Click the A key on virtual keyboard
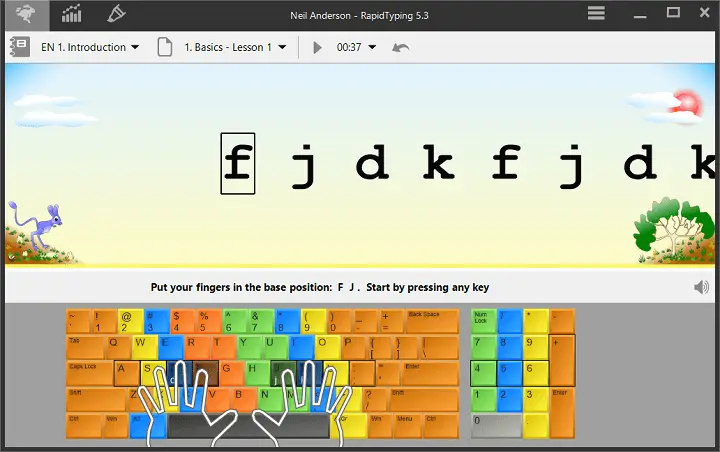This screenshot has height=452, width=720. click(127, 373)
